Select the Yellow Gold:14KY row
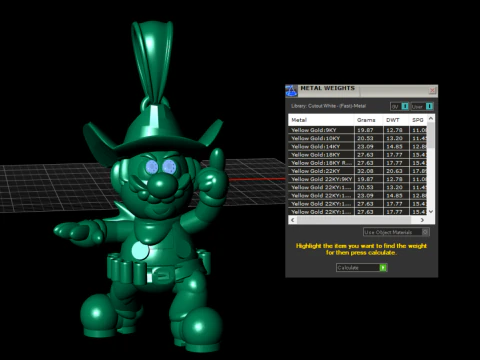The image size is (480, 360). (357, 146)
